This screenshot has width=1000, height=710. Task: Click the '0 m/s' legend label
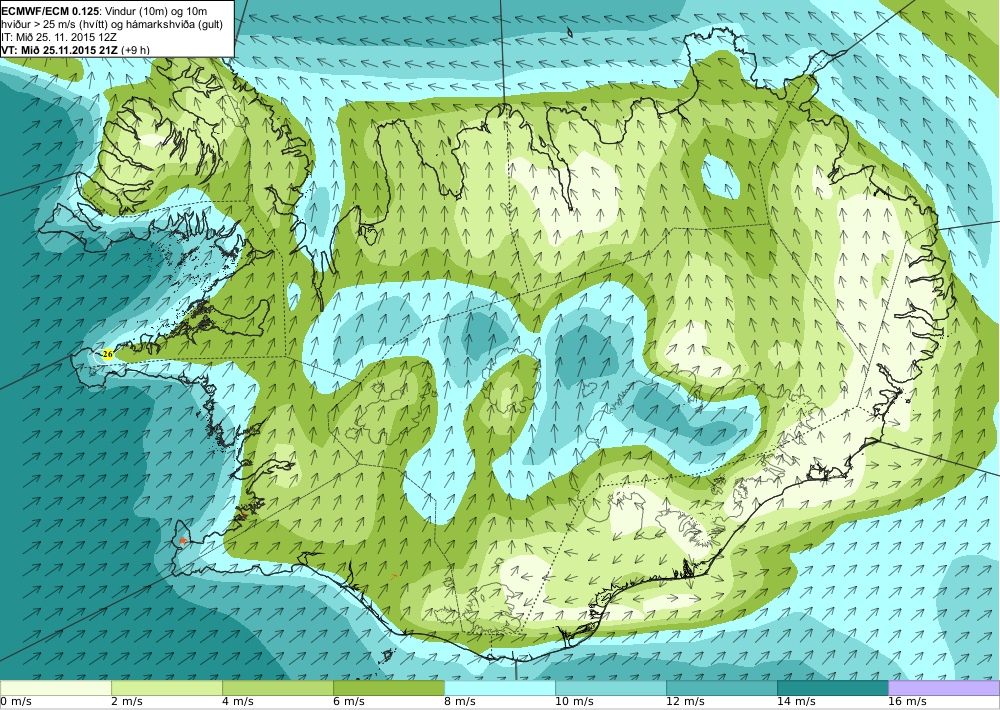point(16,702)
